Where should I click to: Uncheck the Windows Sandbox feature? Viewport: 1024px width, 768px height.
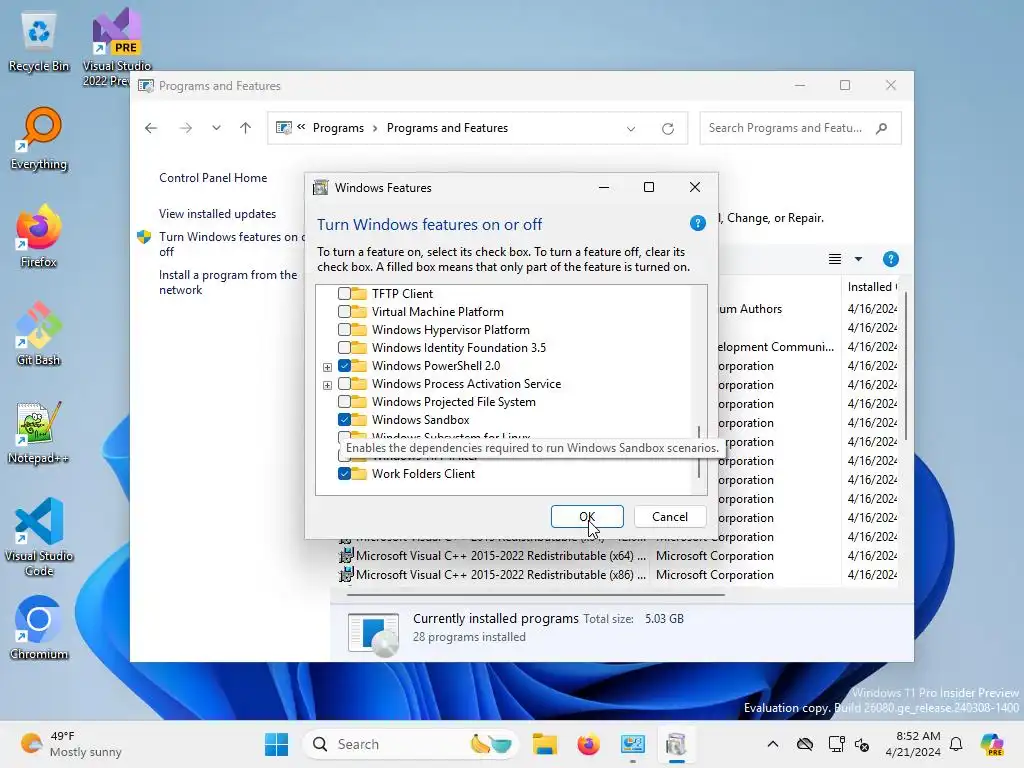pyautogui.click(x=344, y=420)
